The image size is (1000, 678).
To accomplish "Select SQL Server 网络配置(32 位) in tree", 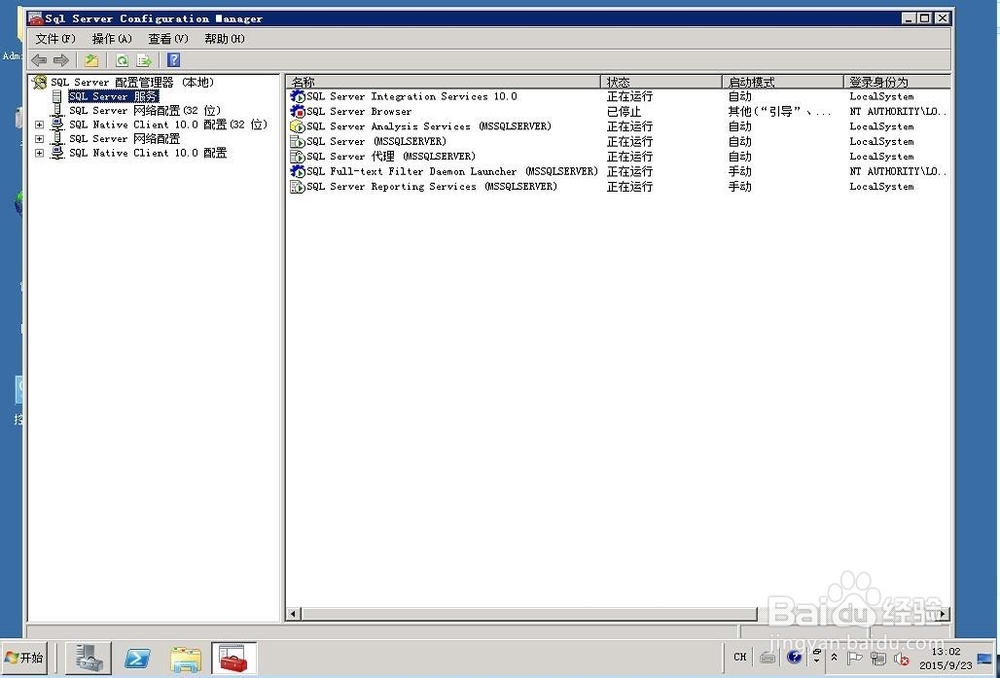I will (145, 111).
